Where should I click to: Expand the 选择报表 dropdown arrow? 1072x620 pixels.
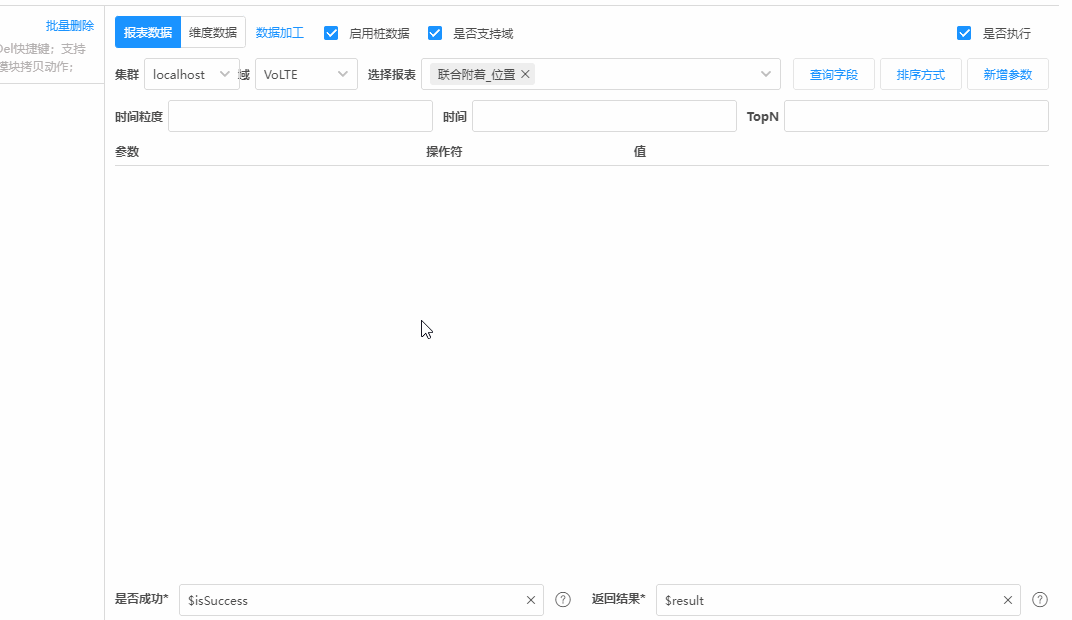pyautogui.click(x=766, y=74)
